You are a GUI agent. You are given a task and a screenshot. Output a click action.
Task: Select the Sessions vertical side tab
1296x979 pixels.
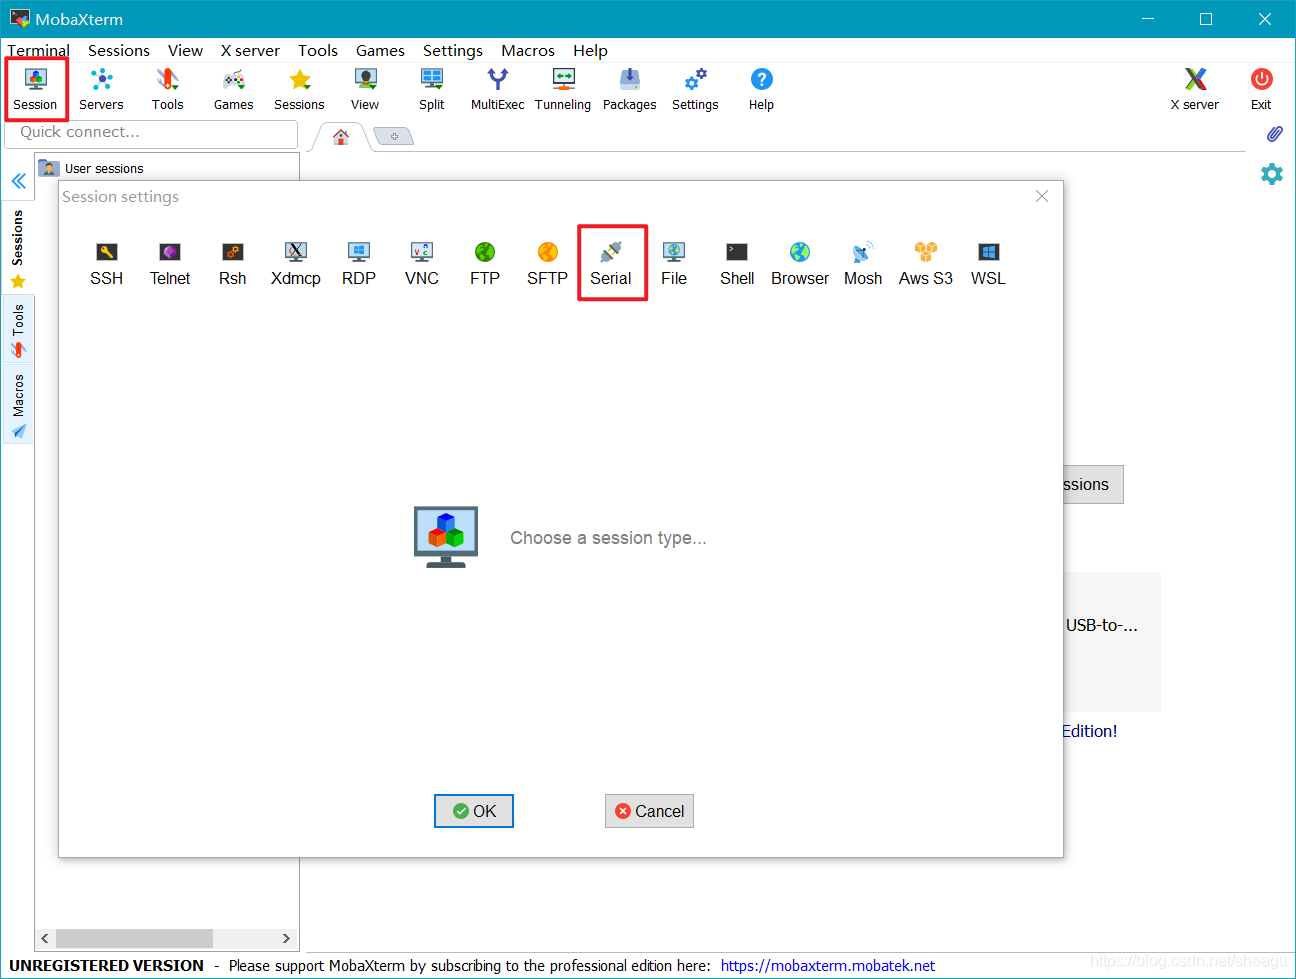coord(18,249)
